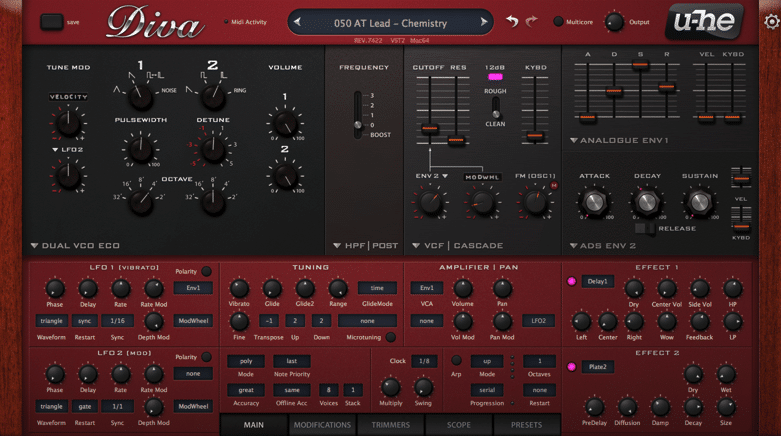Click the redo arrow icon
This screenshot has height=436, width=781.
[532, 21]
